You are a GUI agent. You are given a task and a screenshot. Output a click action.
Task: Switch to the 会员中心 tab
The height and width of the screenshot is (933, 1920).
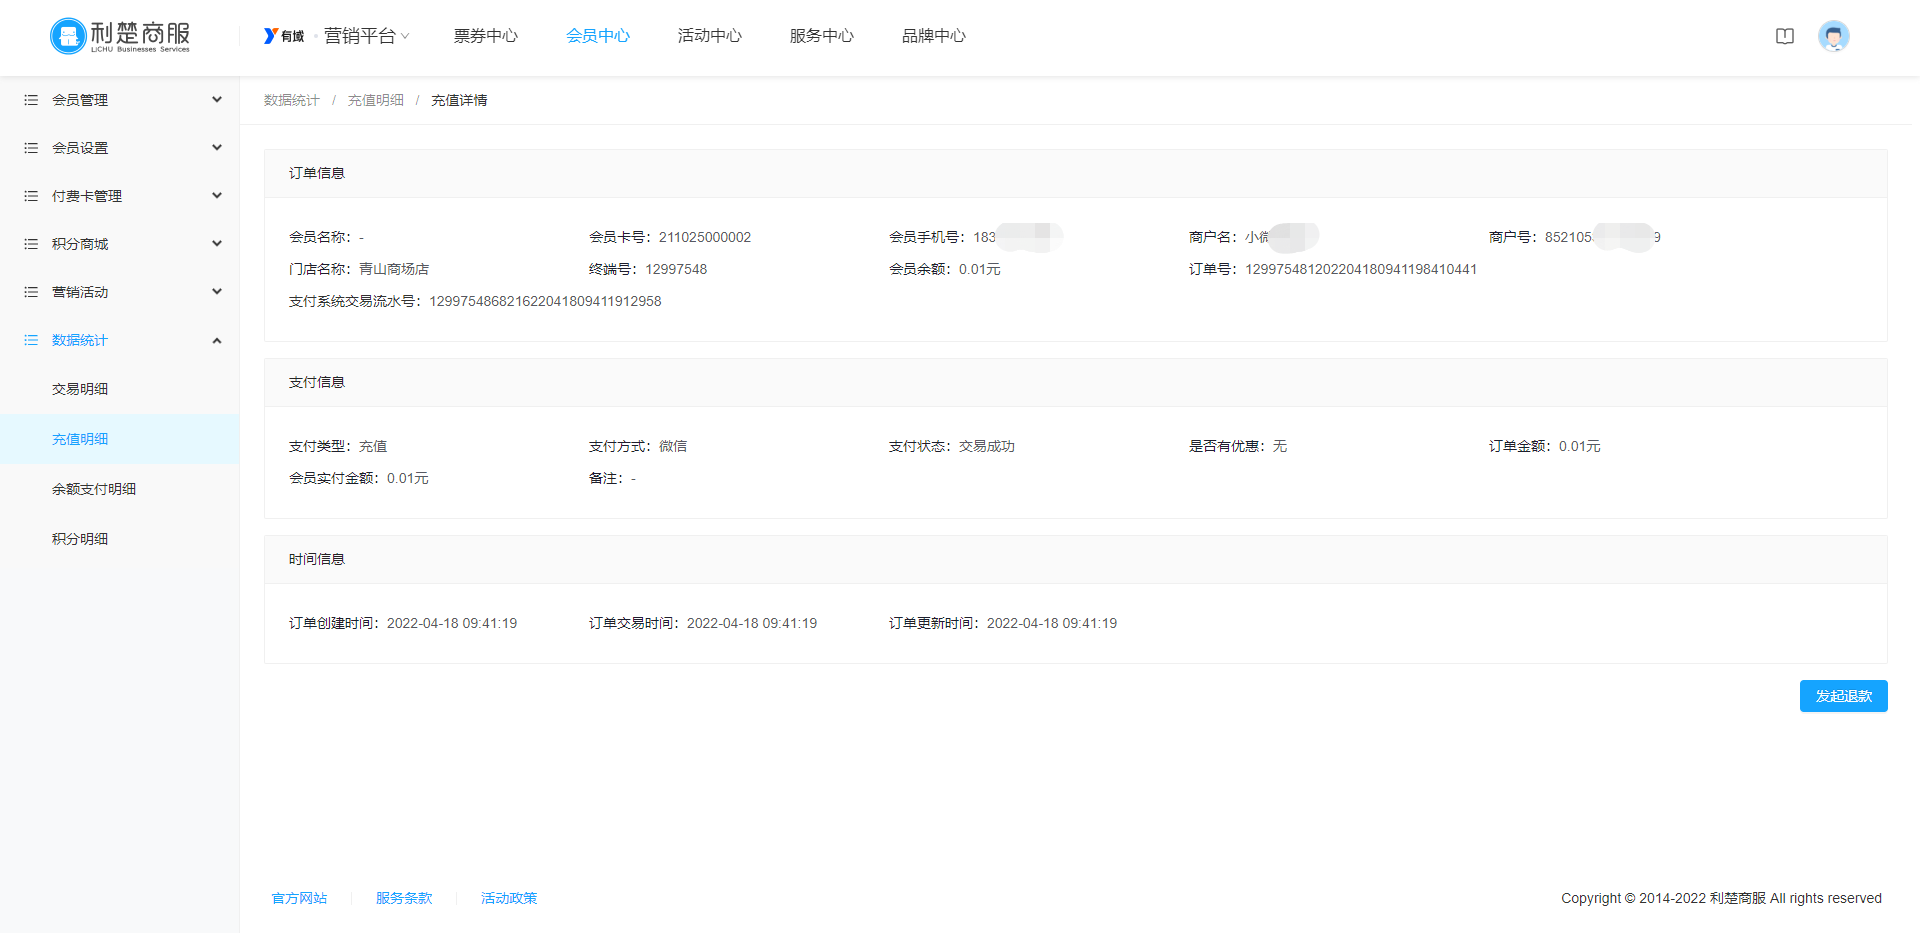[x=598, y=36]
